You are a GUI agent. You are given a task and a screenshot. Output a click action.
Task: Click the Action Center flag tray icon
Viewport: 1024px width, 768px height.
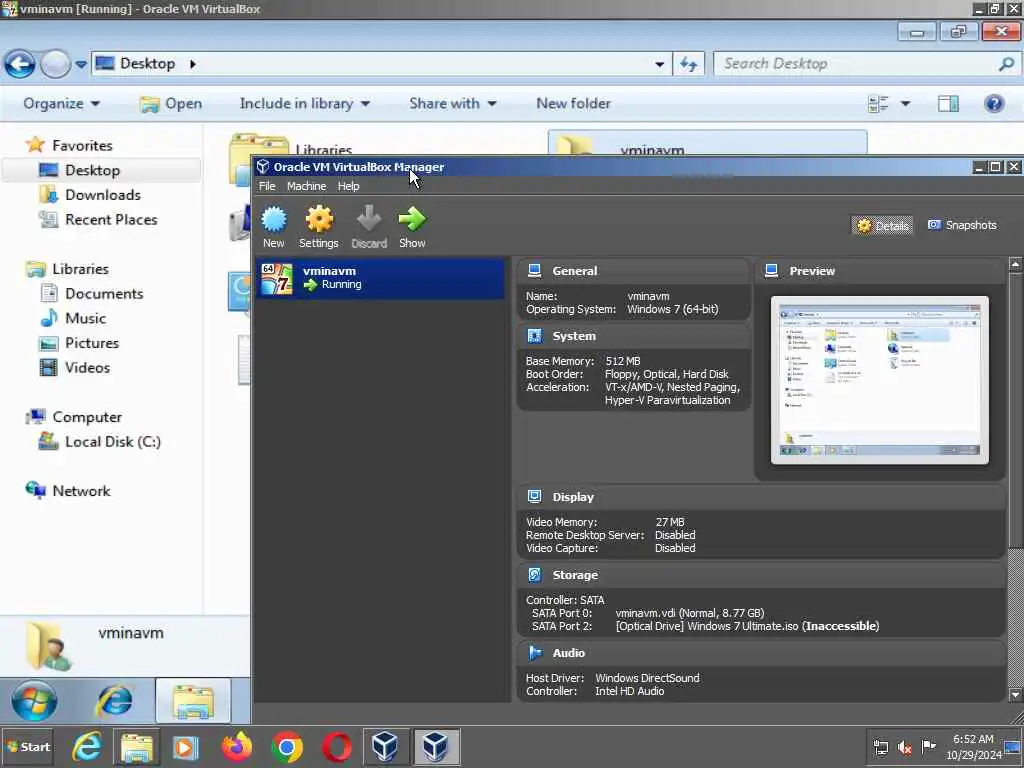pyautogui.click(x=928, y=746)
